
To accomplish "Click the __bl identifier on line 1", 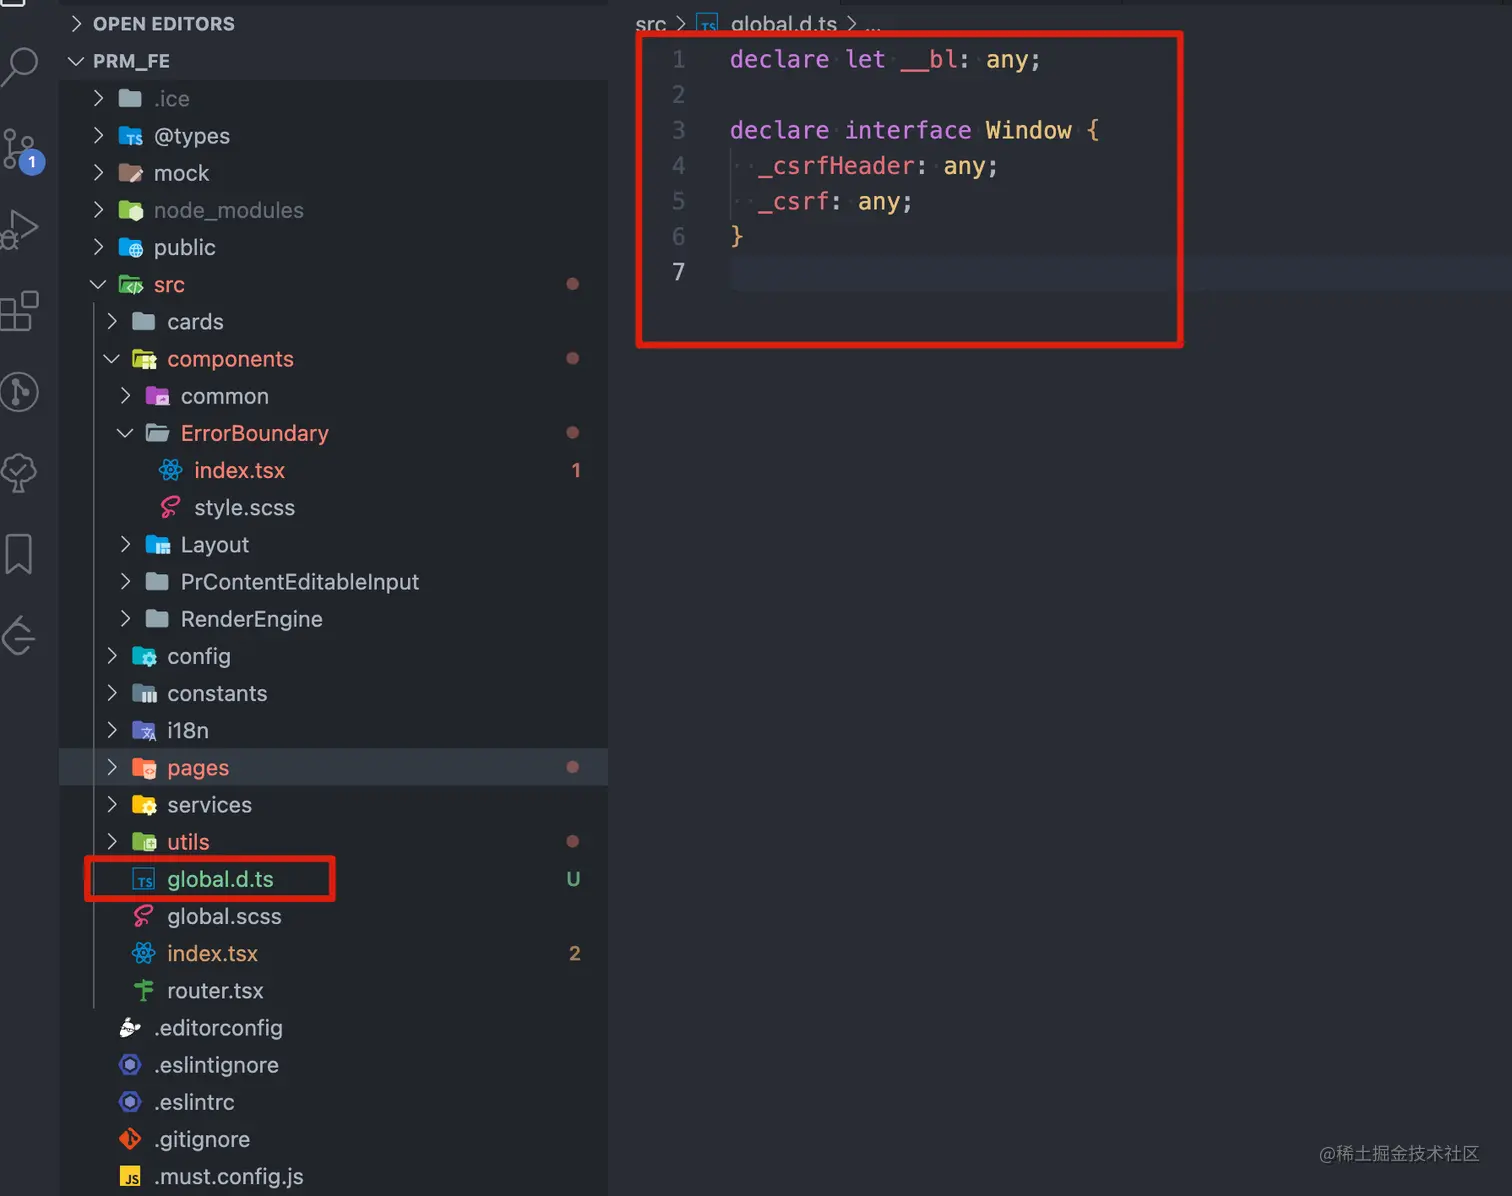I will pyautogui.click(x=930, y=60).
